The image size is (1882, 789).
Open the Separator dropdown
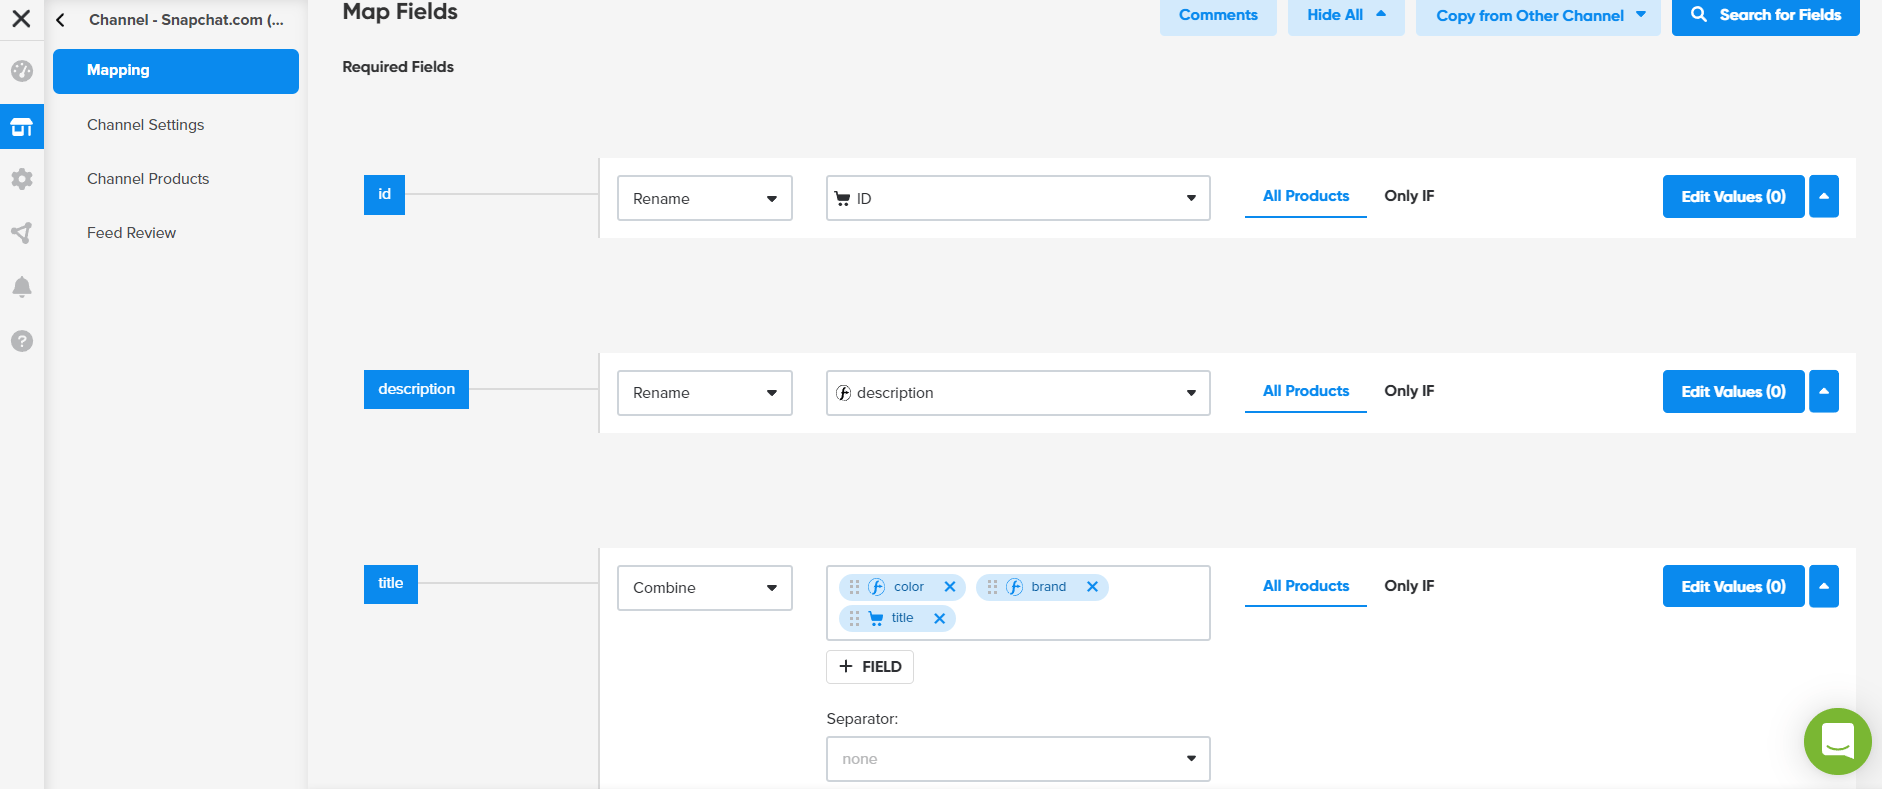[x=1017, y=759]
